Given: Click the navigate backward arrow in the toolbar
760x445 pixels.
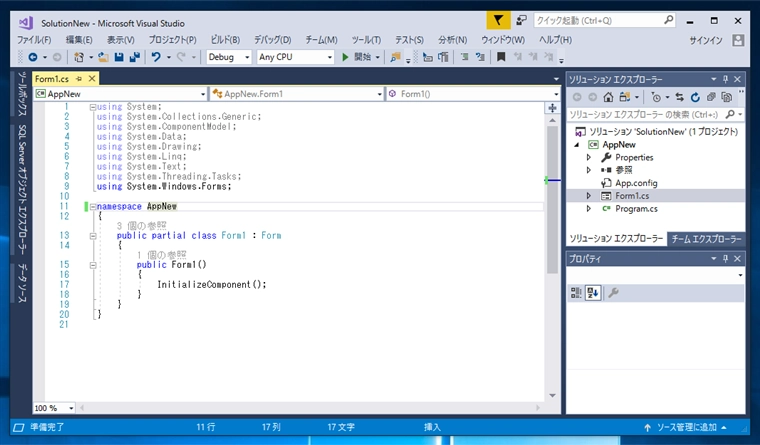Looking at the screenshot, I should (31, 57).
